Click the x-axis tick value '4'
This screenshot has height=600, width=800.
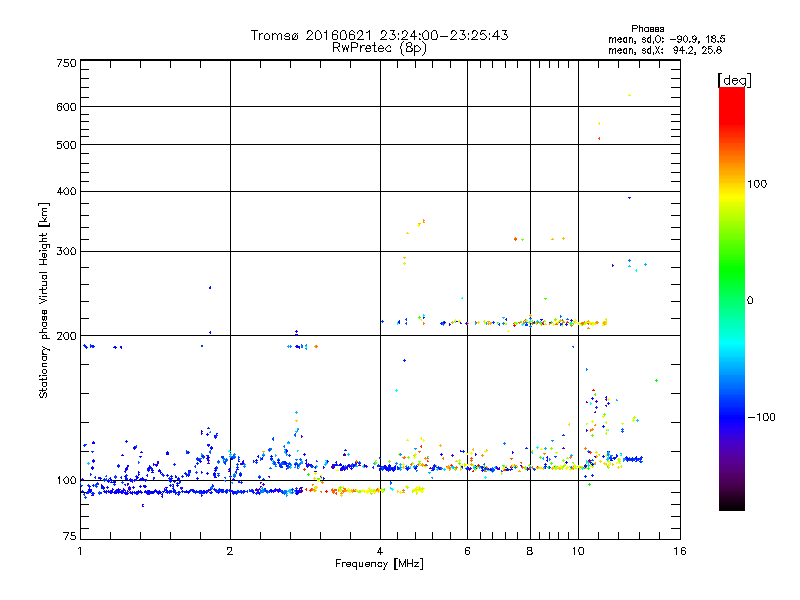point(380,551)
